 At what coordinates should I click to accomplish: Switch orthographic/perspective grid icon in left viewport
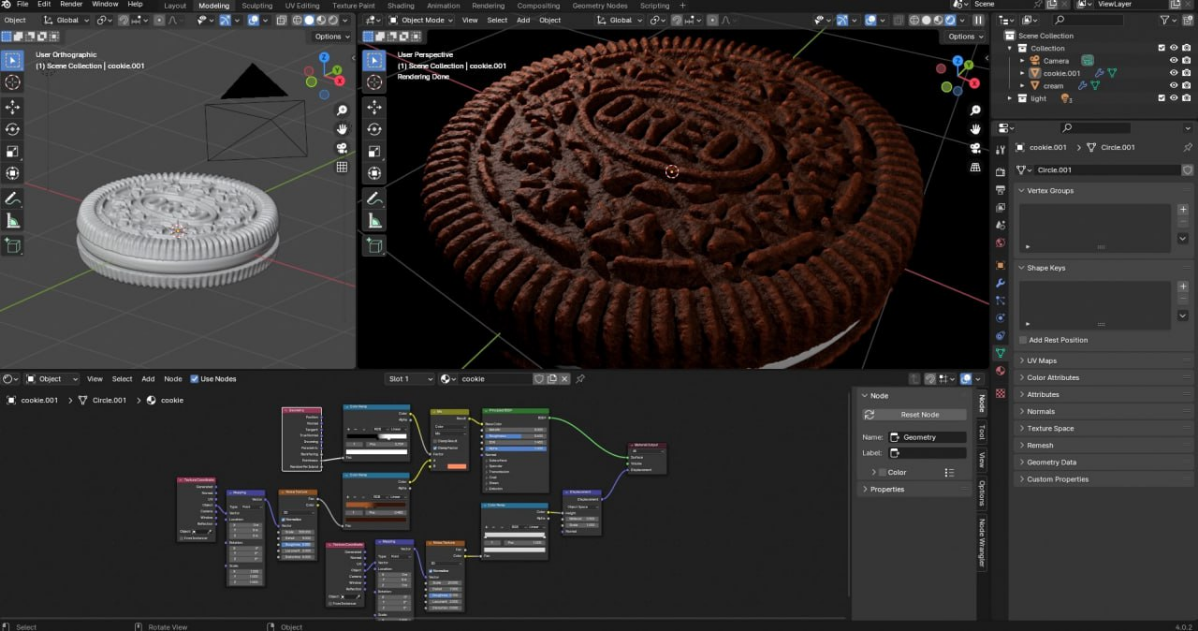point(342,167)
